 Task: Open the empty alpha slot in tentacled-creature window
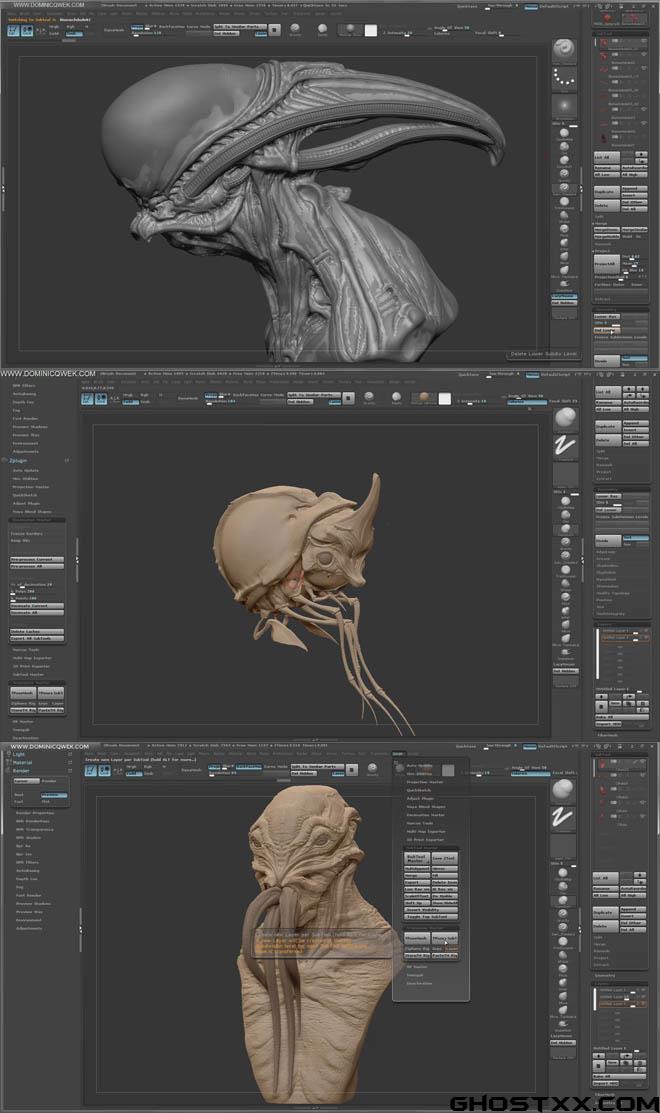tap(565, 845)
